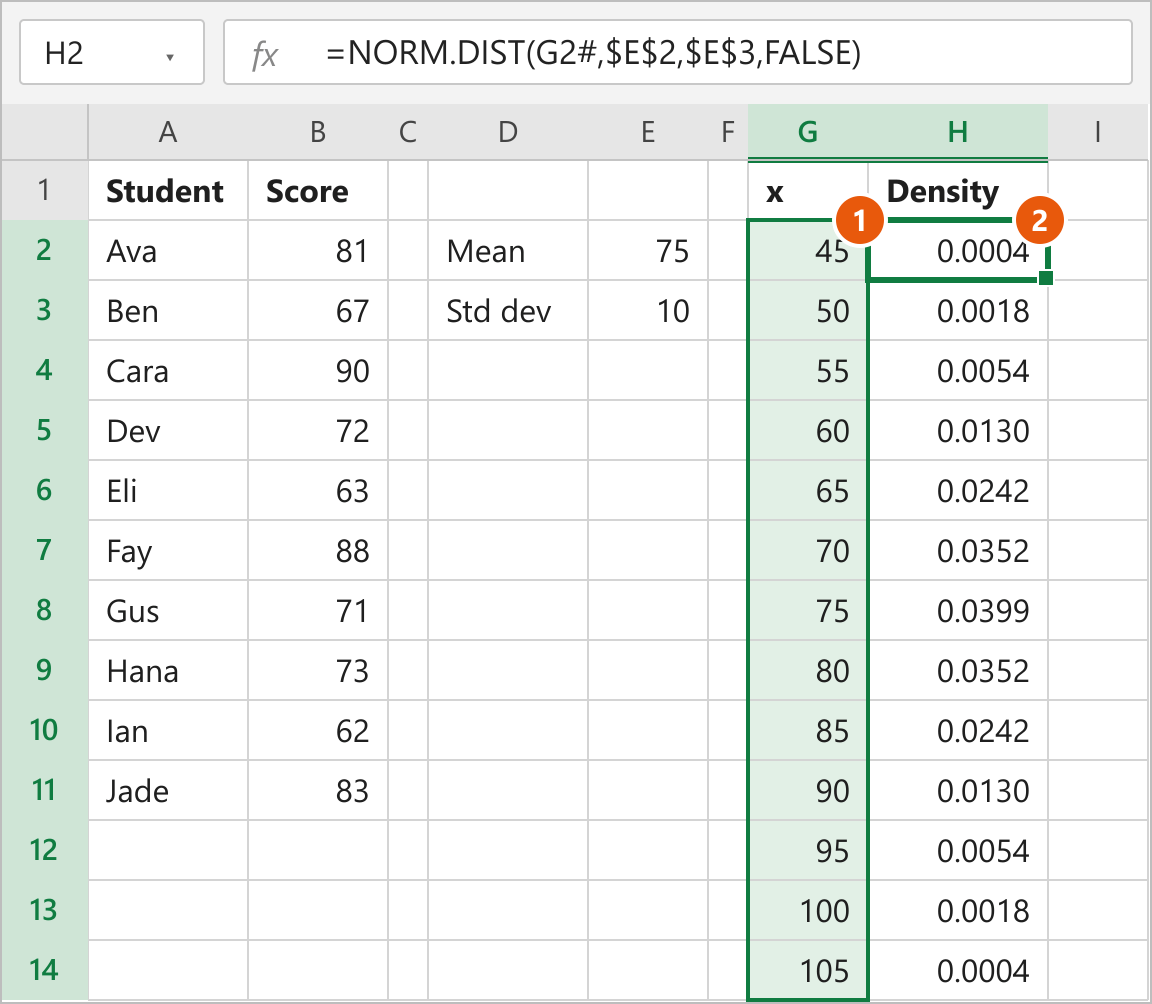
Task: Select row 14 header
Action: pos(45,970)
